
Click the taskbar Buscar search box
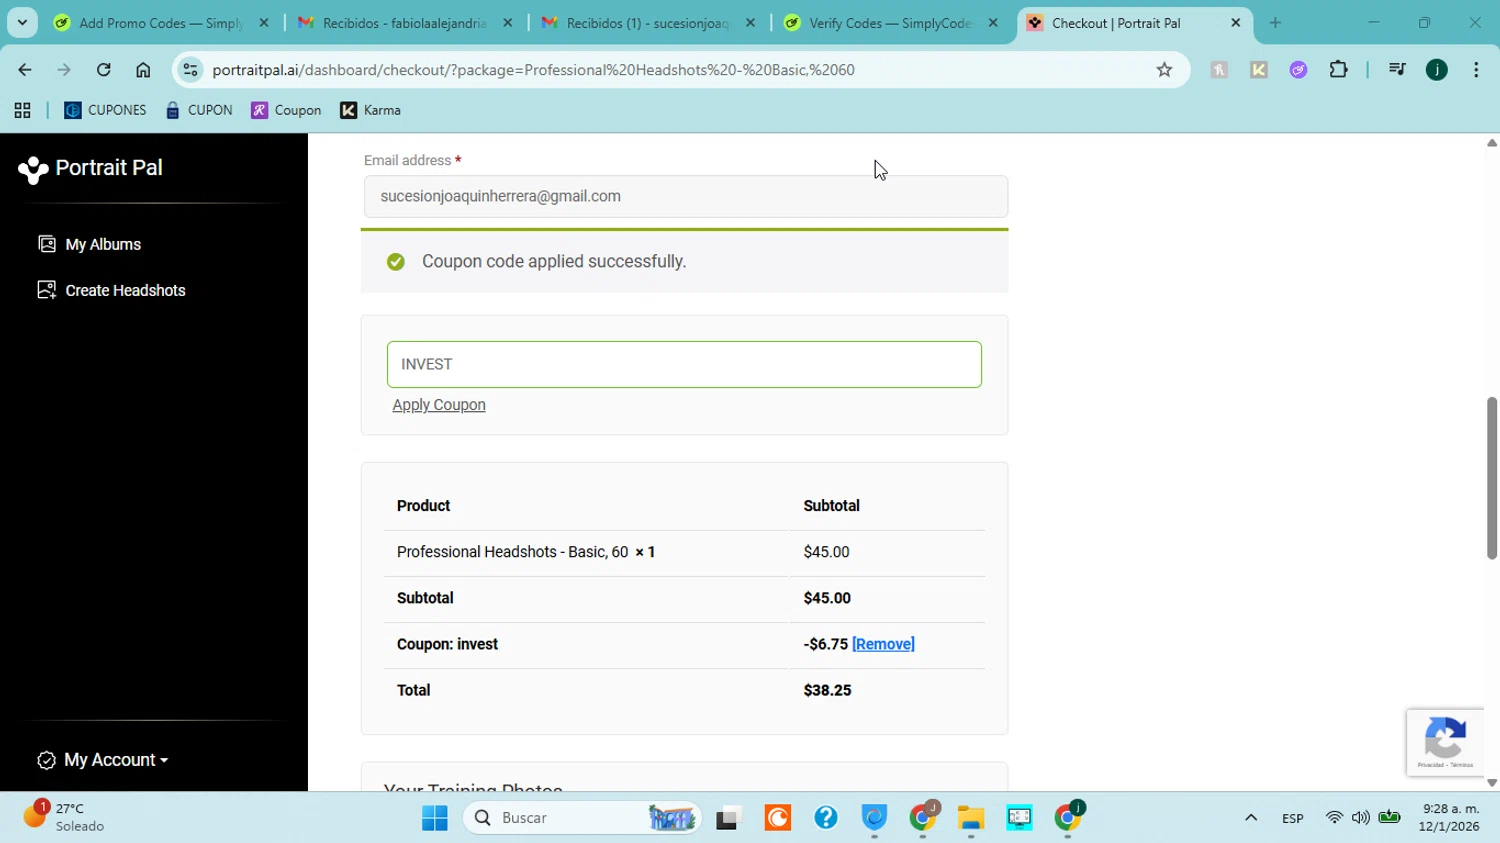click(x=581, y=818)
